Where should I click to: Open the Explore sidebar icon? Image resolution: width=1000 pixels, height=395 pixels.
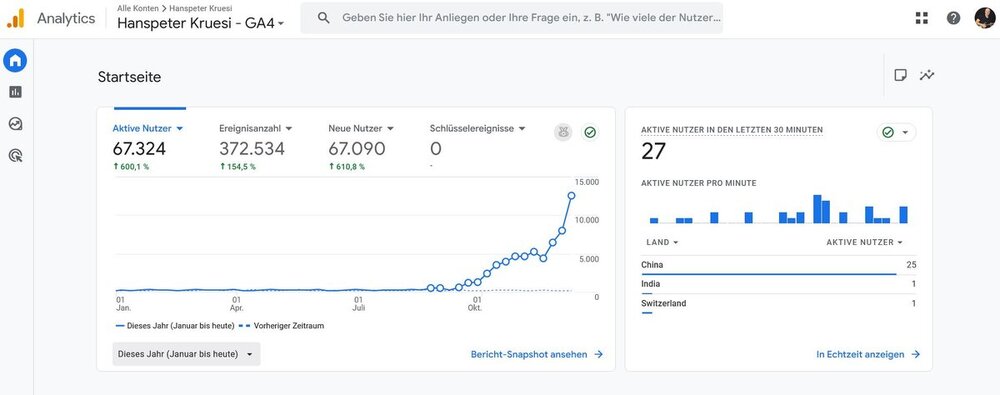[15, 124]
